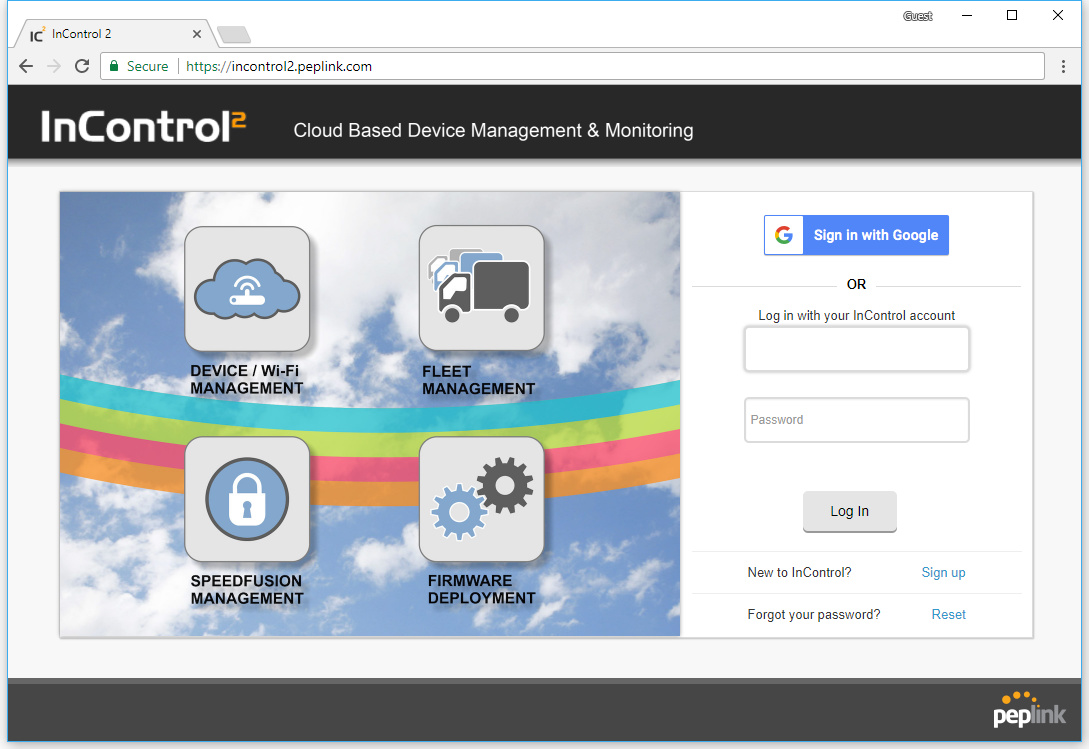
Task: Click 'Cloud Based Device Management & Monitoring' tagline
Action: tap(493, 131)
